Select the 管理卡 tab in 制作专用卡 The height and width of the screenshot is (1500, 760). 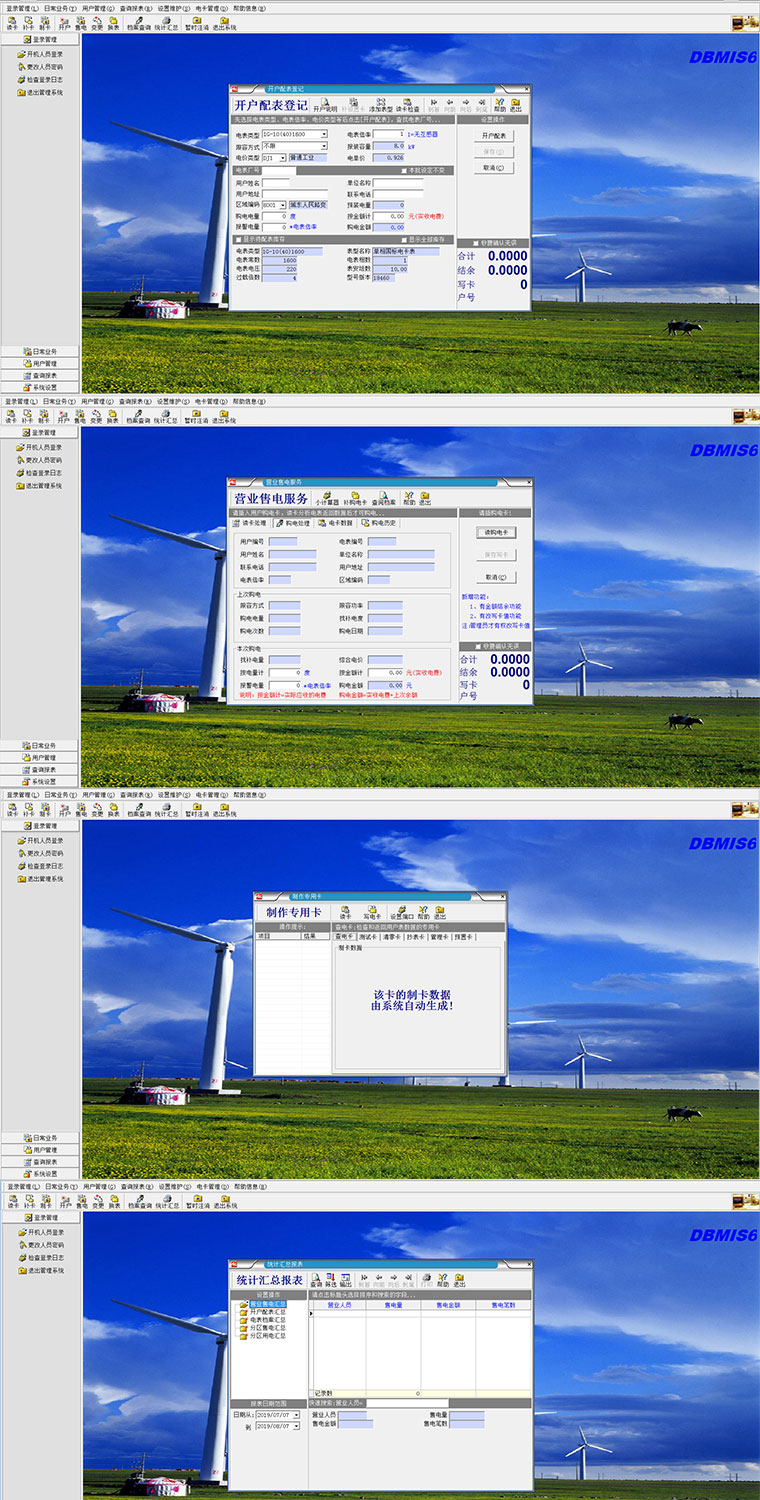[x=440, y=937]
